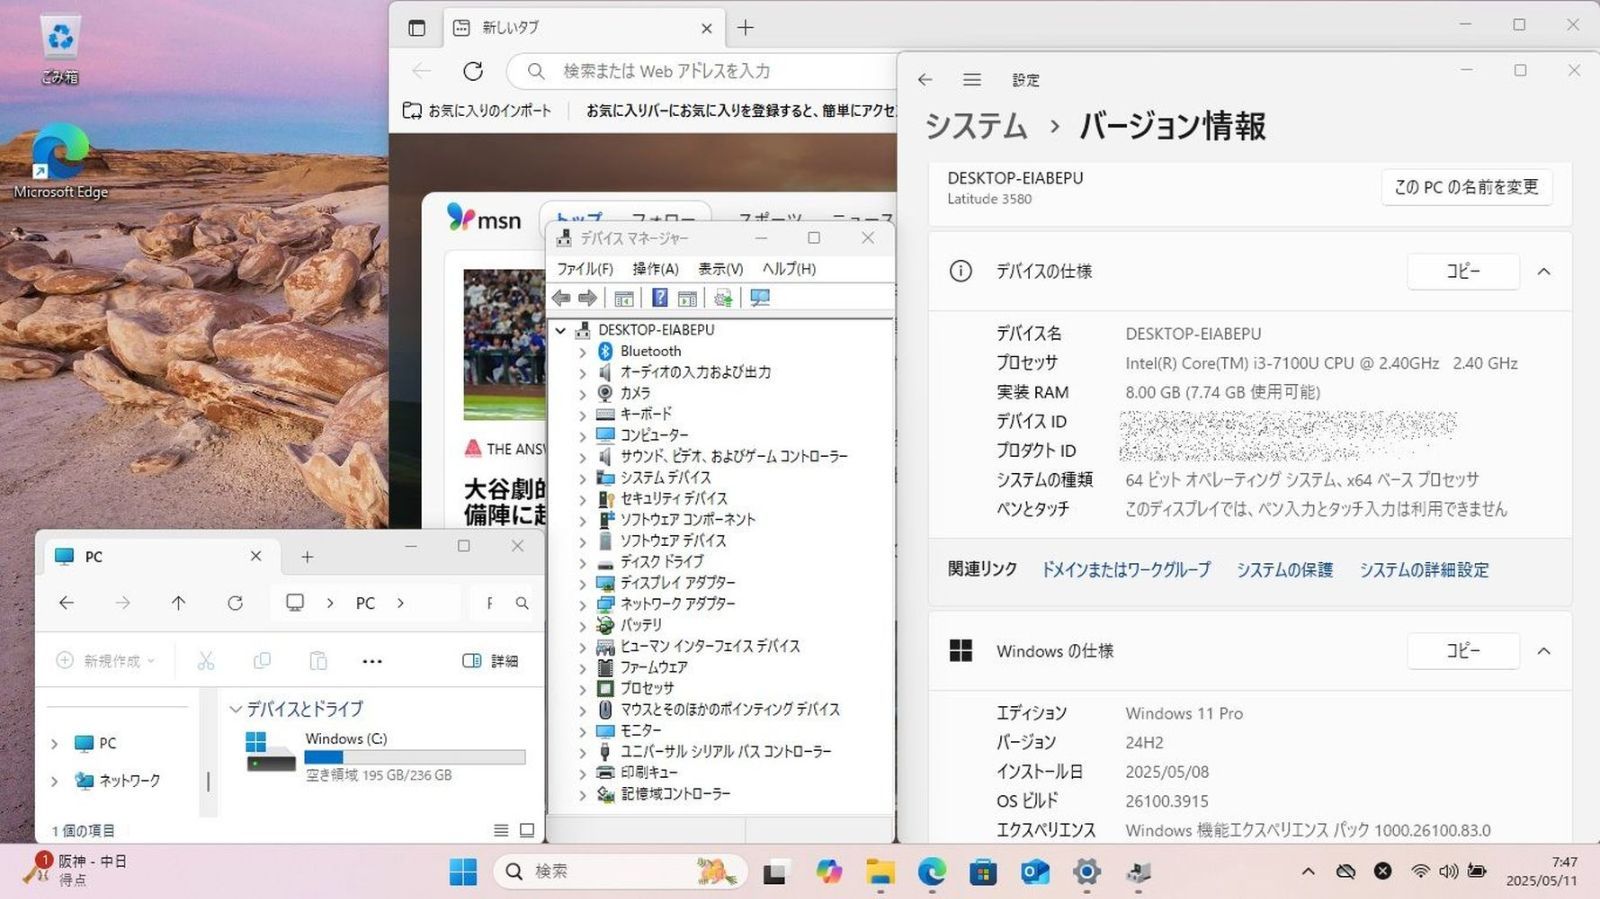Open the baseball news thumbnail on msn

(x=504, y=344)
